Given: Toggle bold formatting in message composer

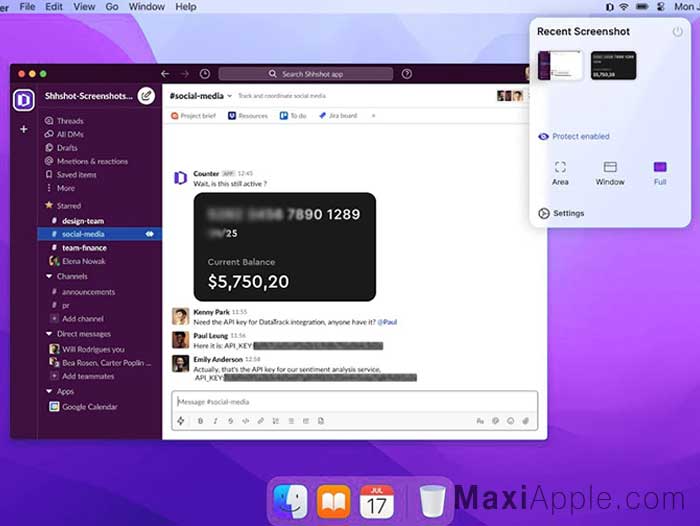Looking at the screenshot, I should [x=200, y=421].
